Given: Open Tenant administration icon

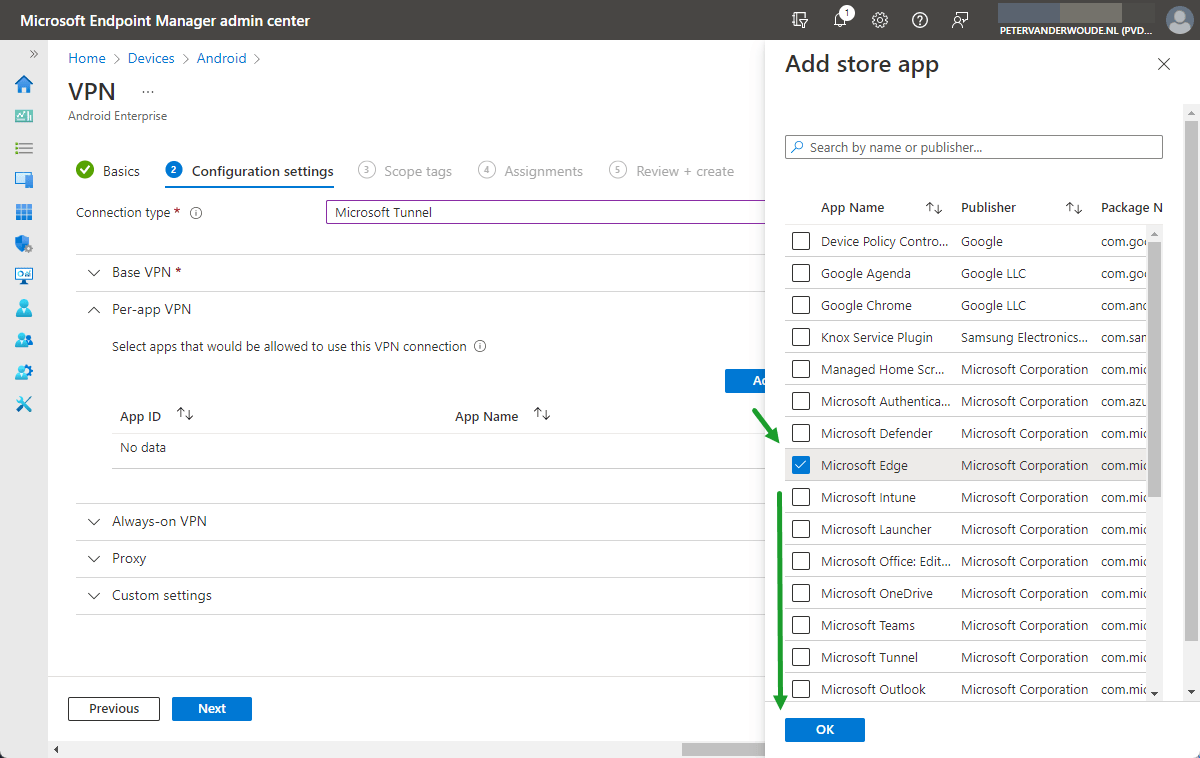Looking at the screenshot, I should 24,372.
